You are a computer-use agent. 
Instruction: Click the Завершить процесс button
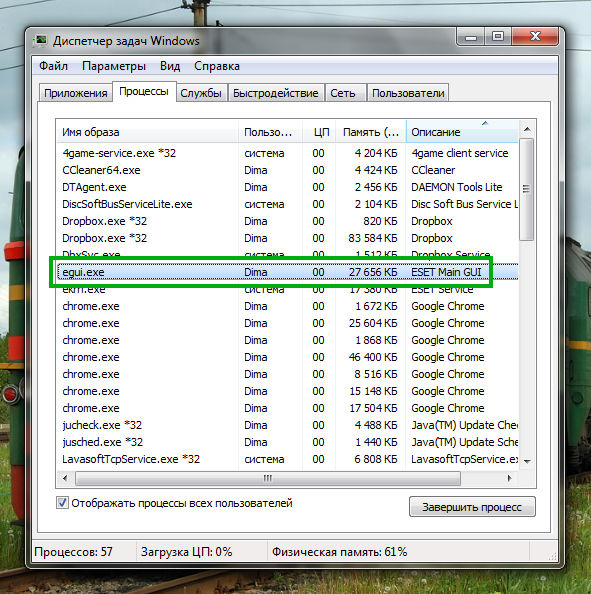click(472, 507)
